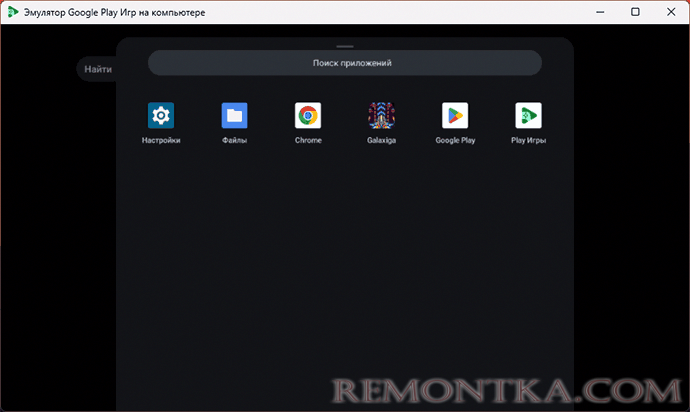Viewport: 690px width, 412px height.
Task: Select the Chrome text label
Action: pos(308,141)
